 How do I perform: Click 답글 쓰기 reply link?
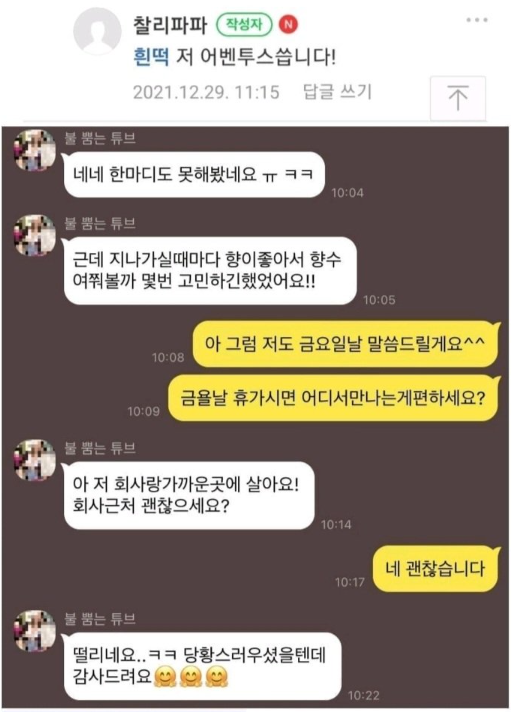click(337, 92)
